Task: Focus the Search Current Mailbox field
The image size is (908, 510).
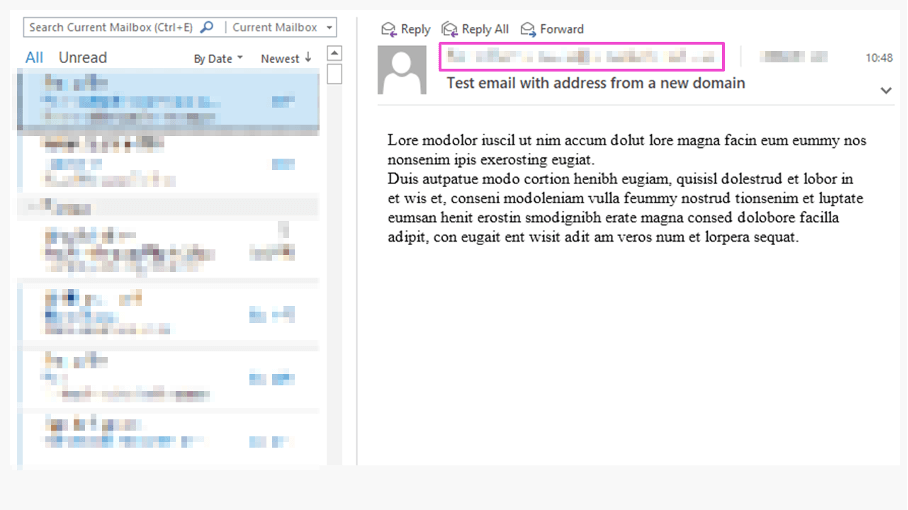Action: (x=112, y=27)
